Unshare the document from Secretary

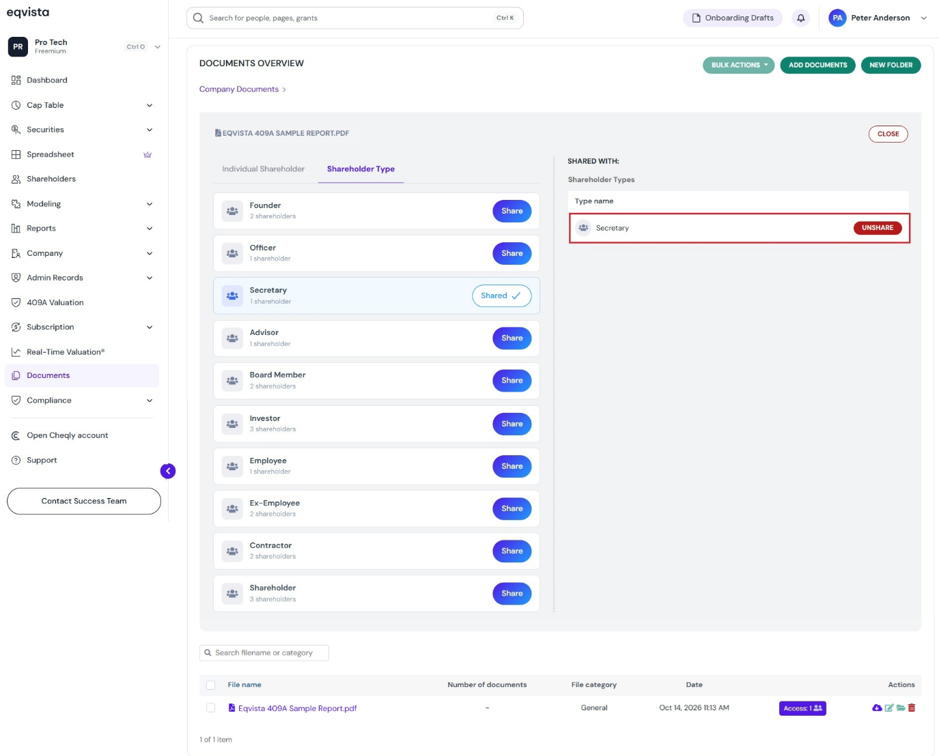[877, 228]
